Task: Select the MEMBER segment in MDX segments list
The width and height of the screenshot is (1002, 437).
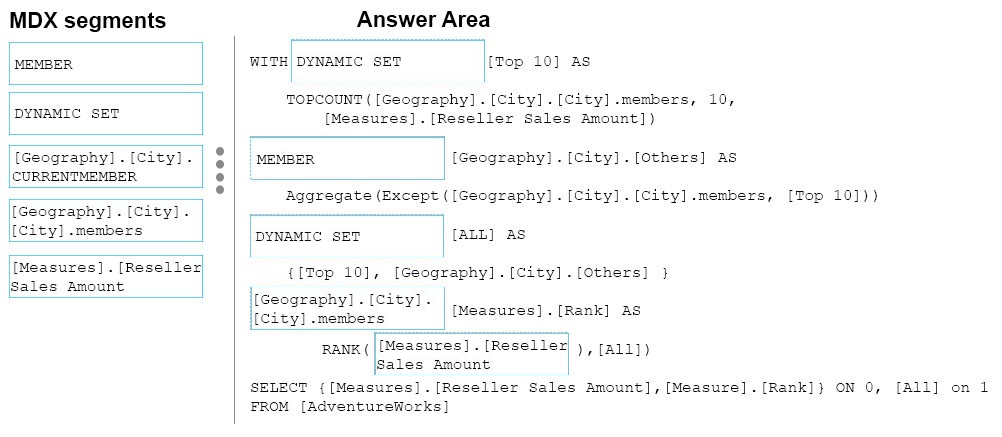Action: (106, 64)
